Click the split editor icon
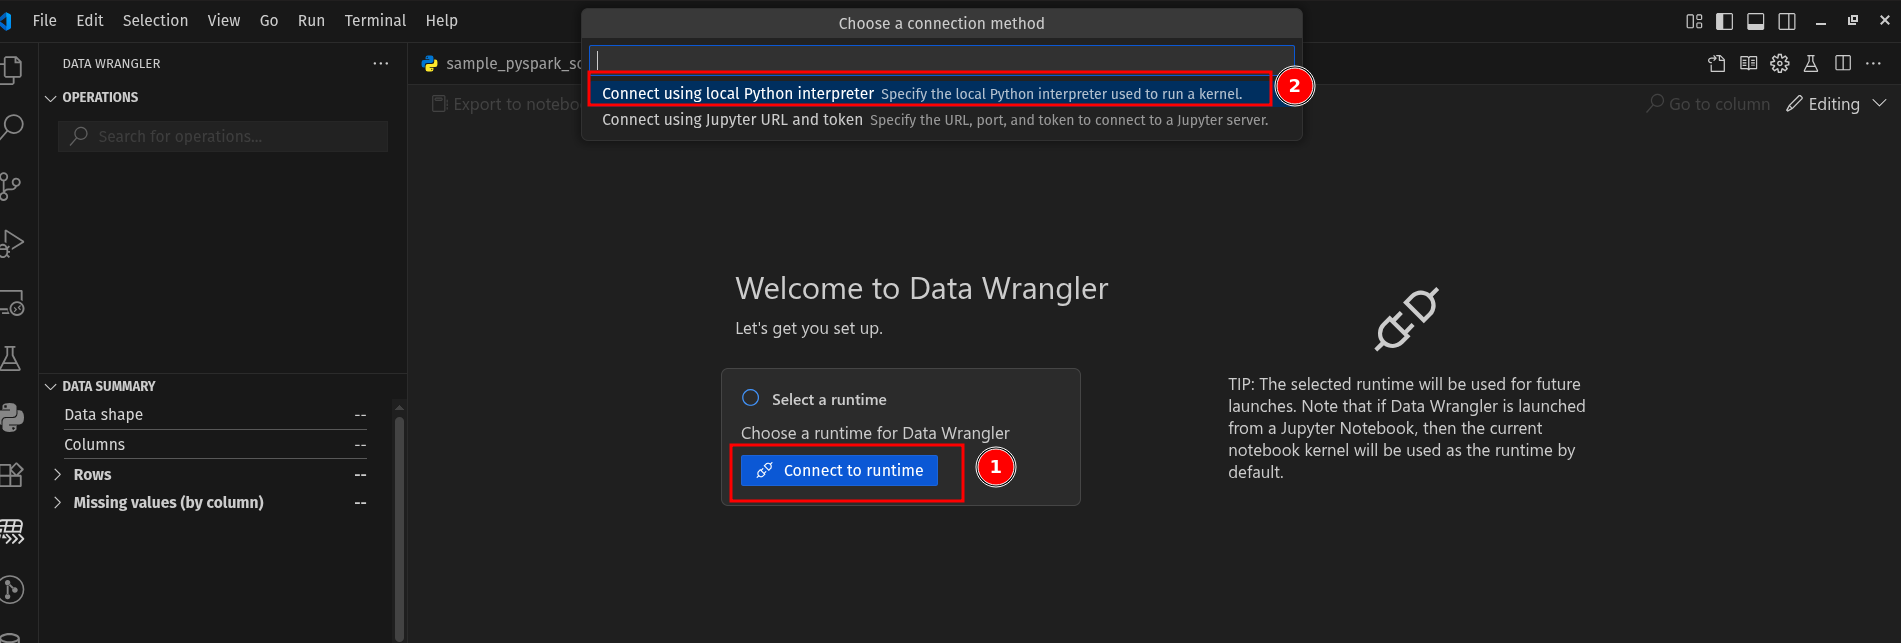Screen dimensions: 1901x643 pos(1842,64)
